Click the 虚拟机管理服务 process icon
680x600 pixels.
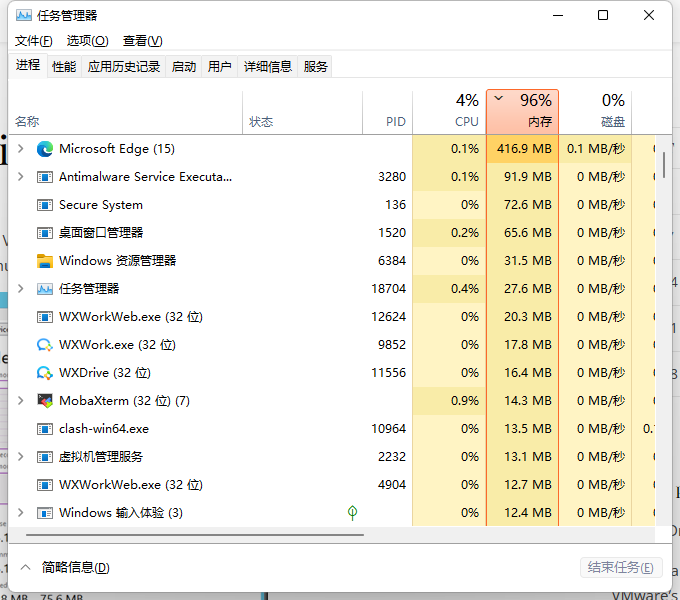pos(45,457)
